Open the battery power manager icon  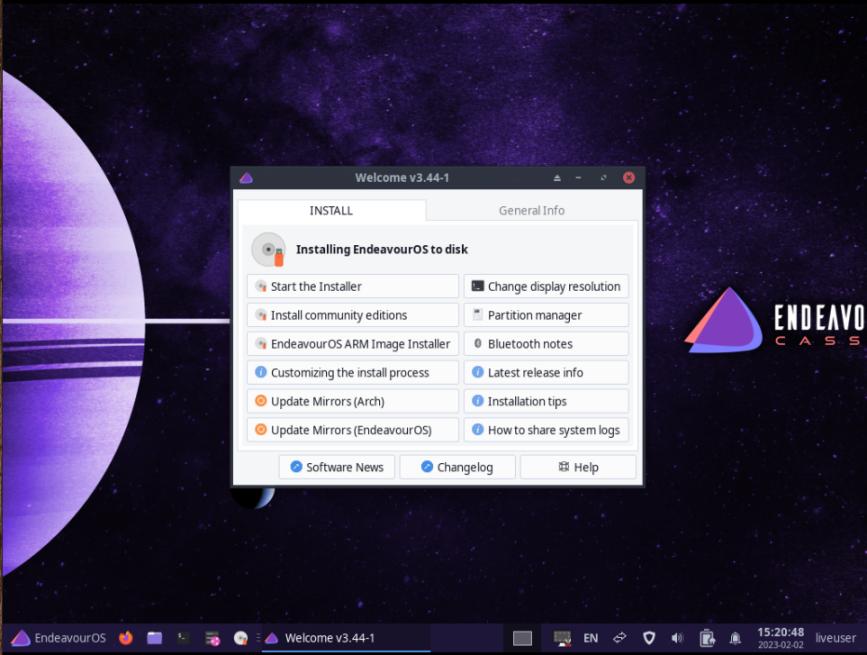click(707, 638)
